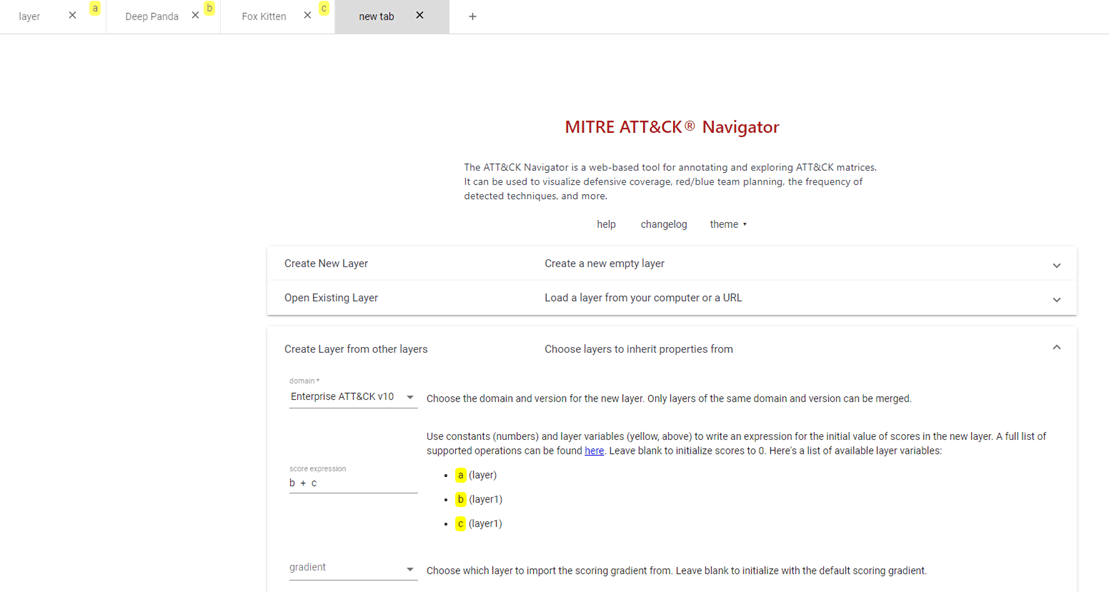This screenshot has height=592, width=1109.
Task: Open the changelog link
Action: [664, 225]
